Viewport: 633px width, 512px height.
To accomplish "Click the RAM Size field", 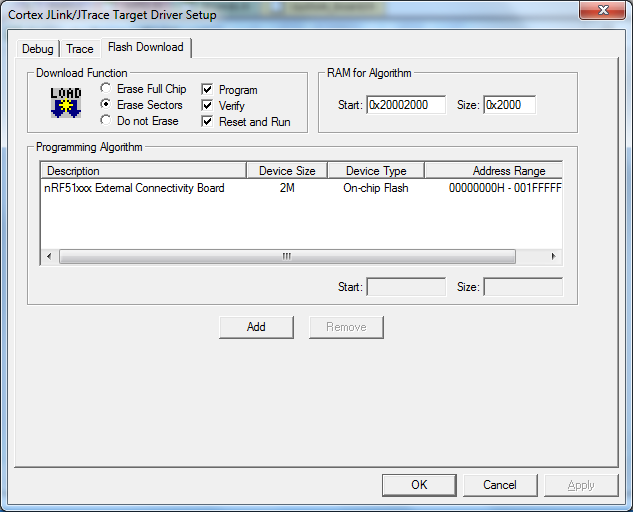I will pyautogui.click(x=509, y=105).
